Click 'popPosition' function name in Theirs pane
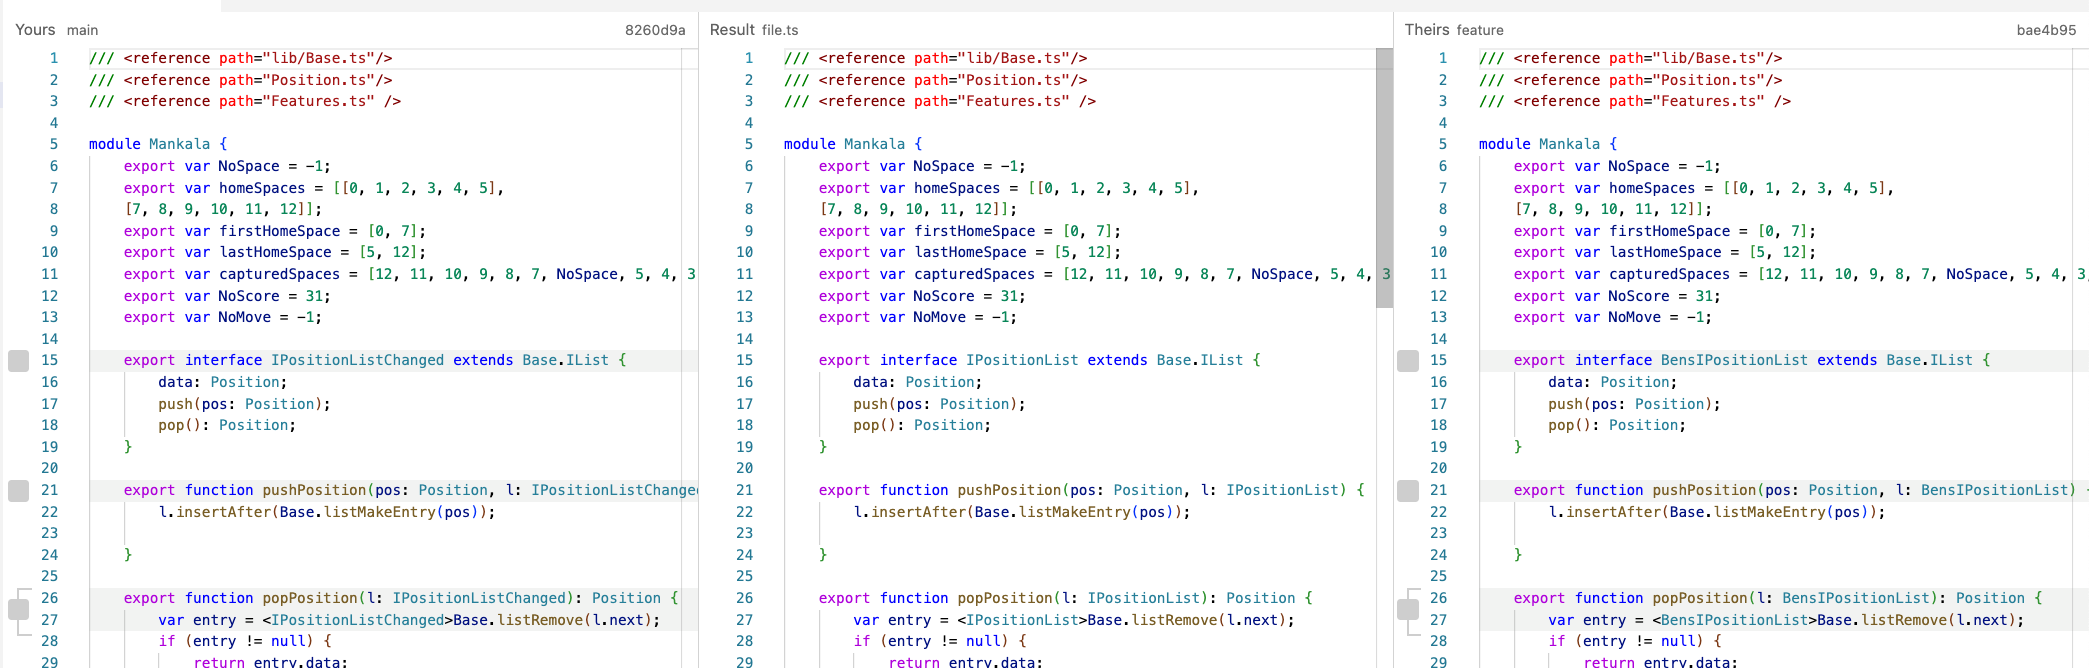The image size is (2089, 668). 1700,598
